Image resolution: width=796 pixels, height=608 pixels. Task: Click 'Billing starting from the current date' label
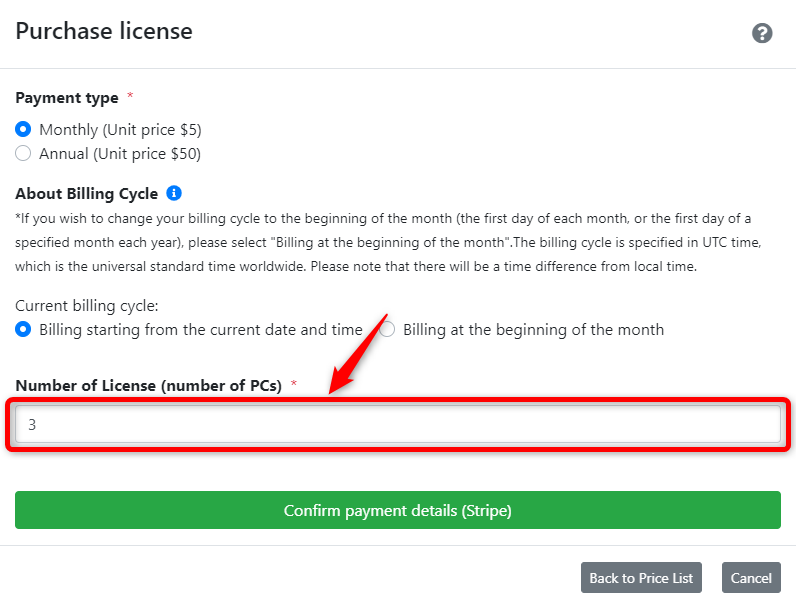(201, 330)
